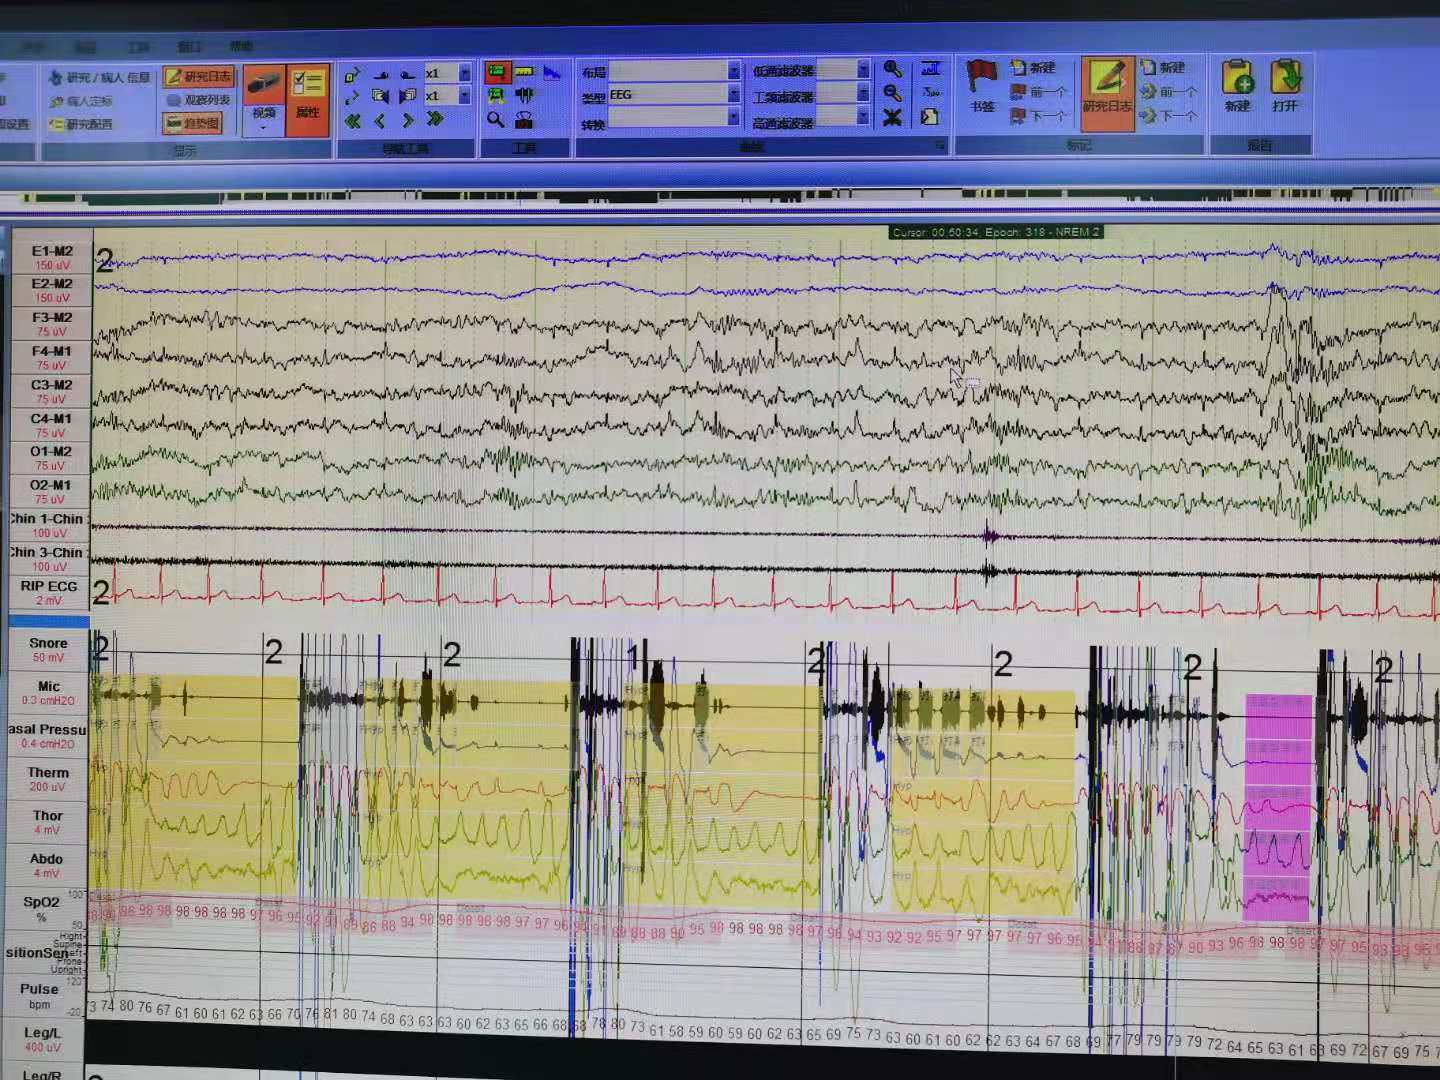Click the zoom in magnifier icon

pyautogui.click(x=892, y=69)
